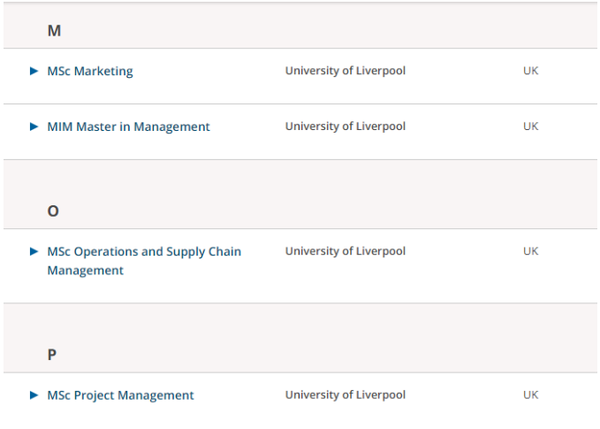600x429 pixels.
Task: Expand the MSc Marketing row arrow
Action: point(34,71)
